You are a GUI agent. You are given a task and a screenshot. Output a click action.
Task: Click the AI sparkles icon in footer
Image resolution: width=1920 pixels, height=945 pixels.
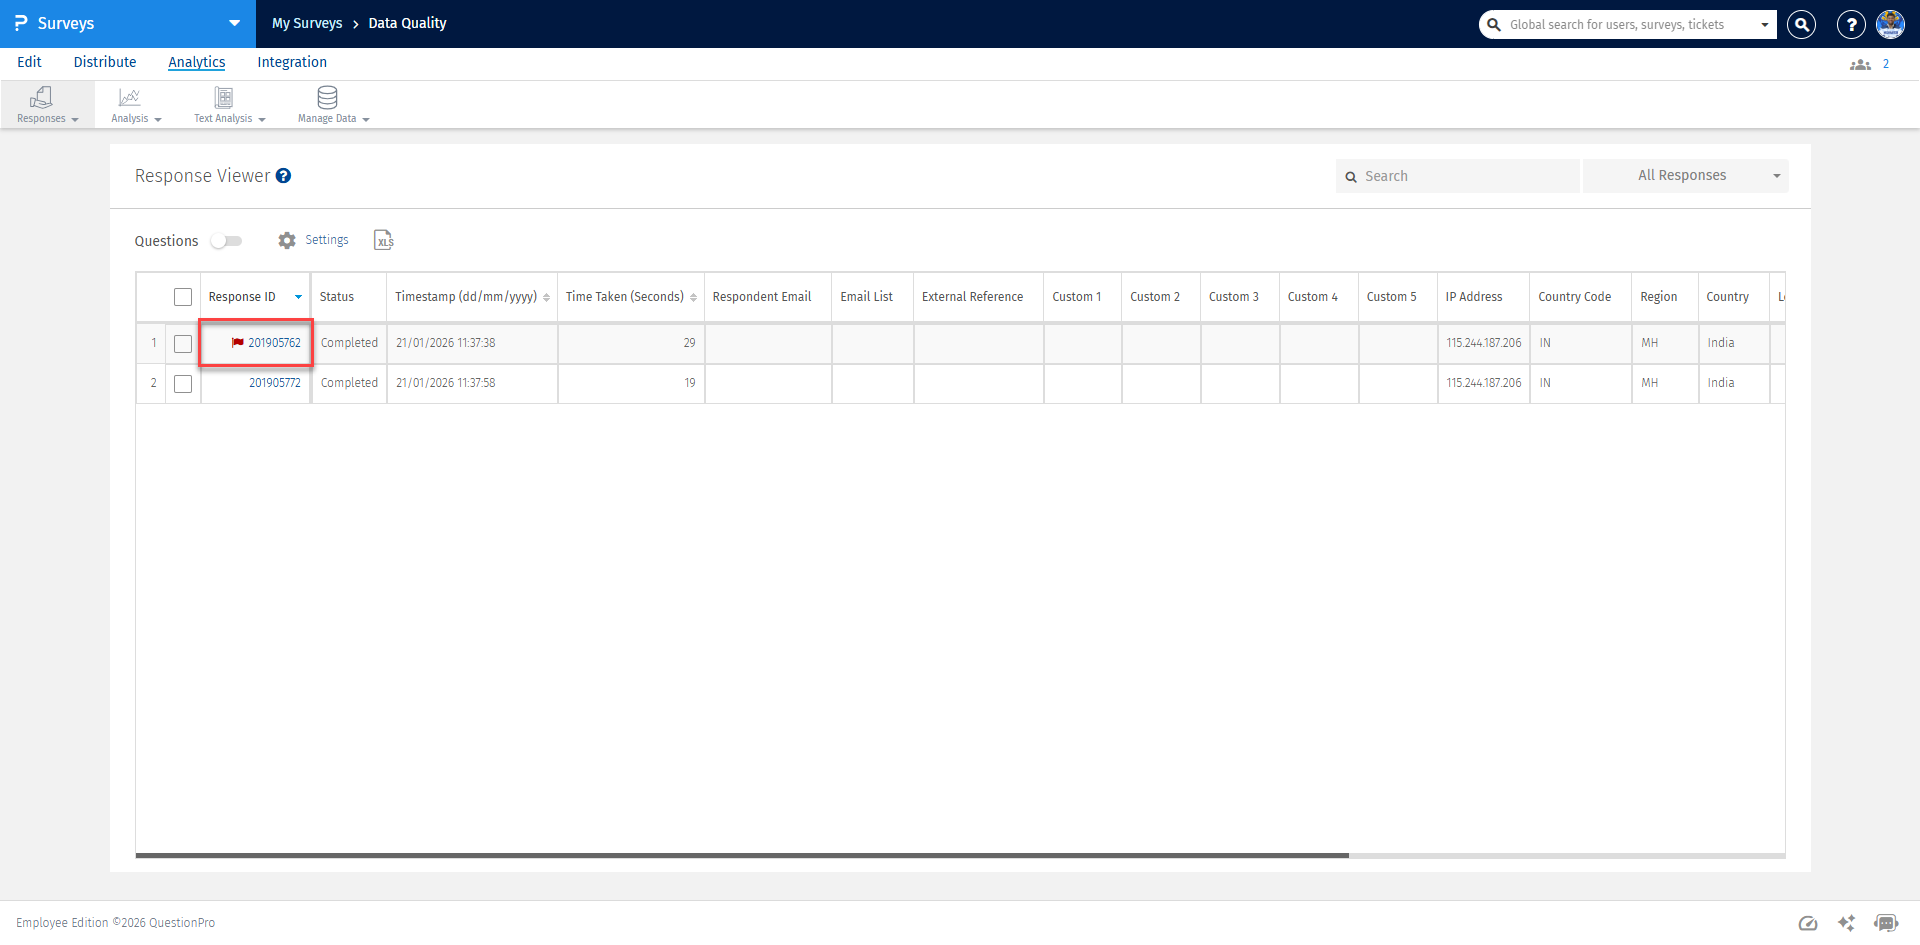click(1847, 923)
